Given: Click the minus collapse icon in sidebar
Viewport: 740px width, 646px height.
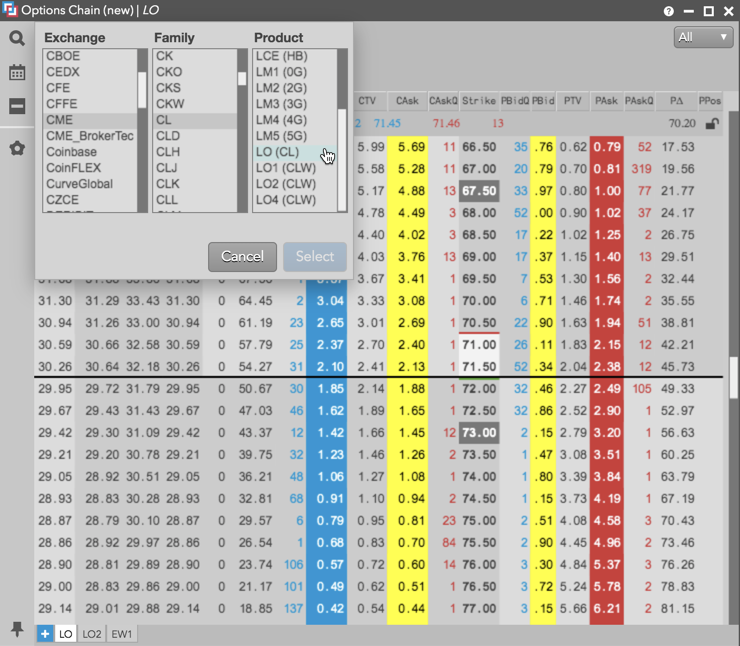Looking at the screenshot, I should coord(17,106).
